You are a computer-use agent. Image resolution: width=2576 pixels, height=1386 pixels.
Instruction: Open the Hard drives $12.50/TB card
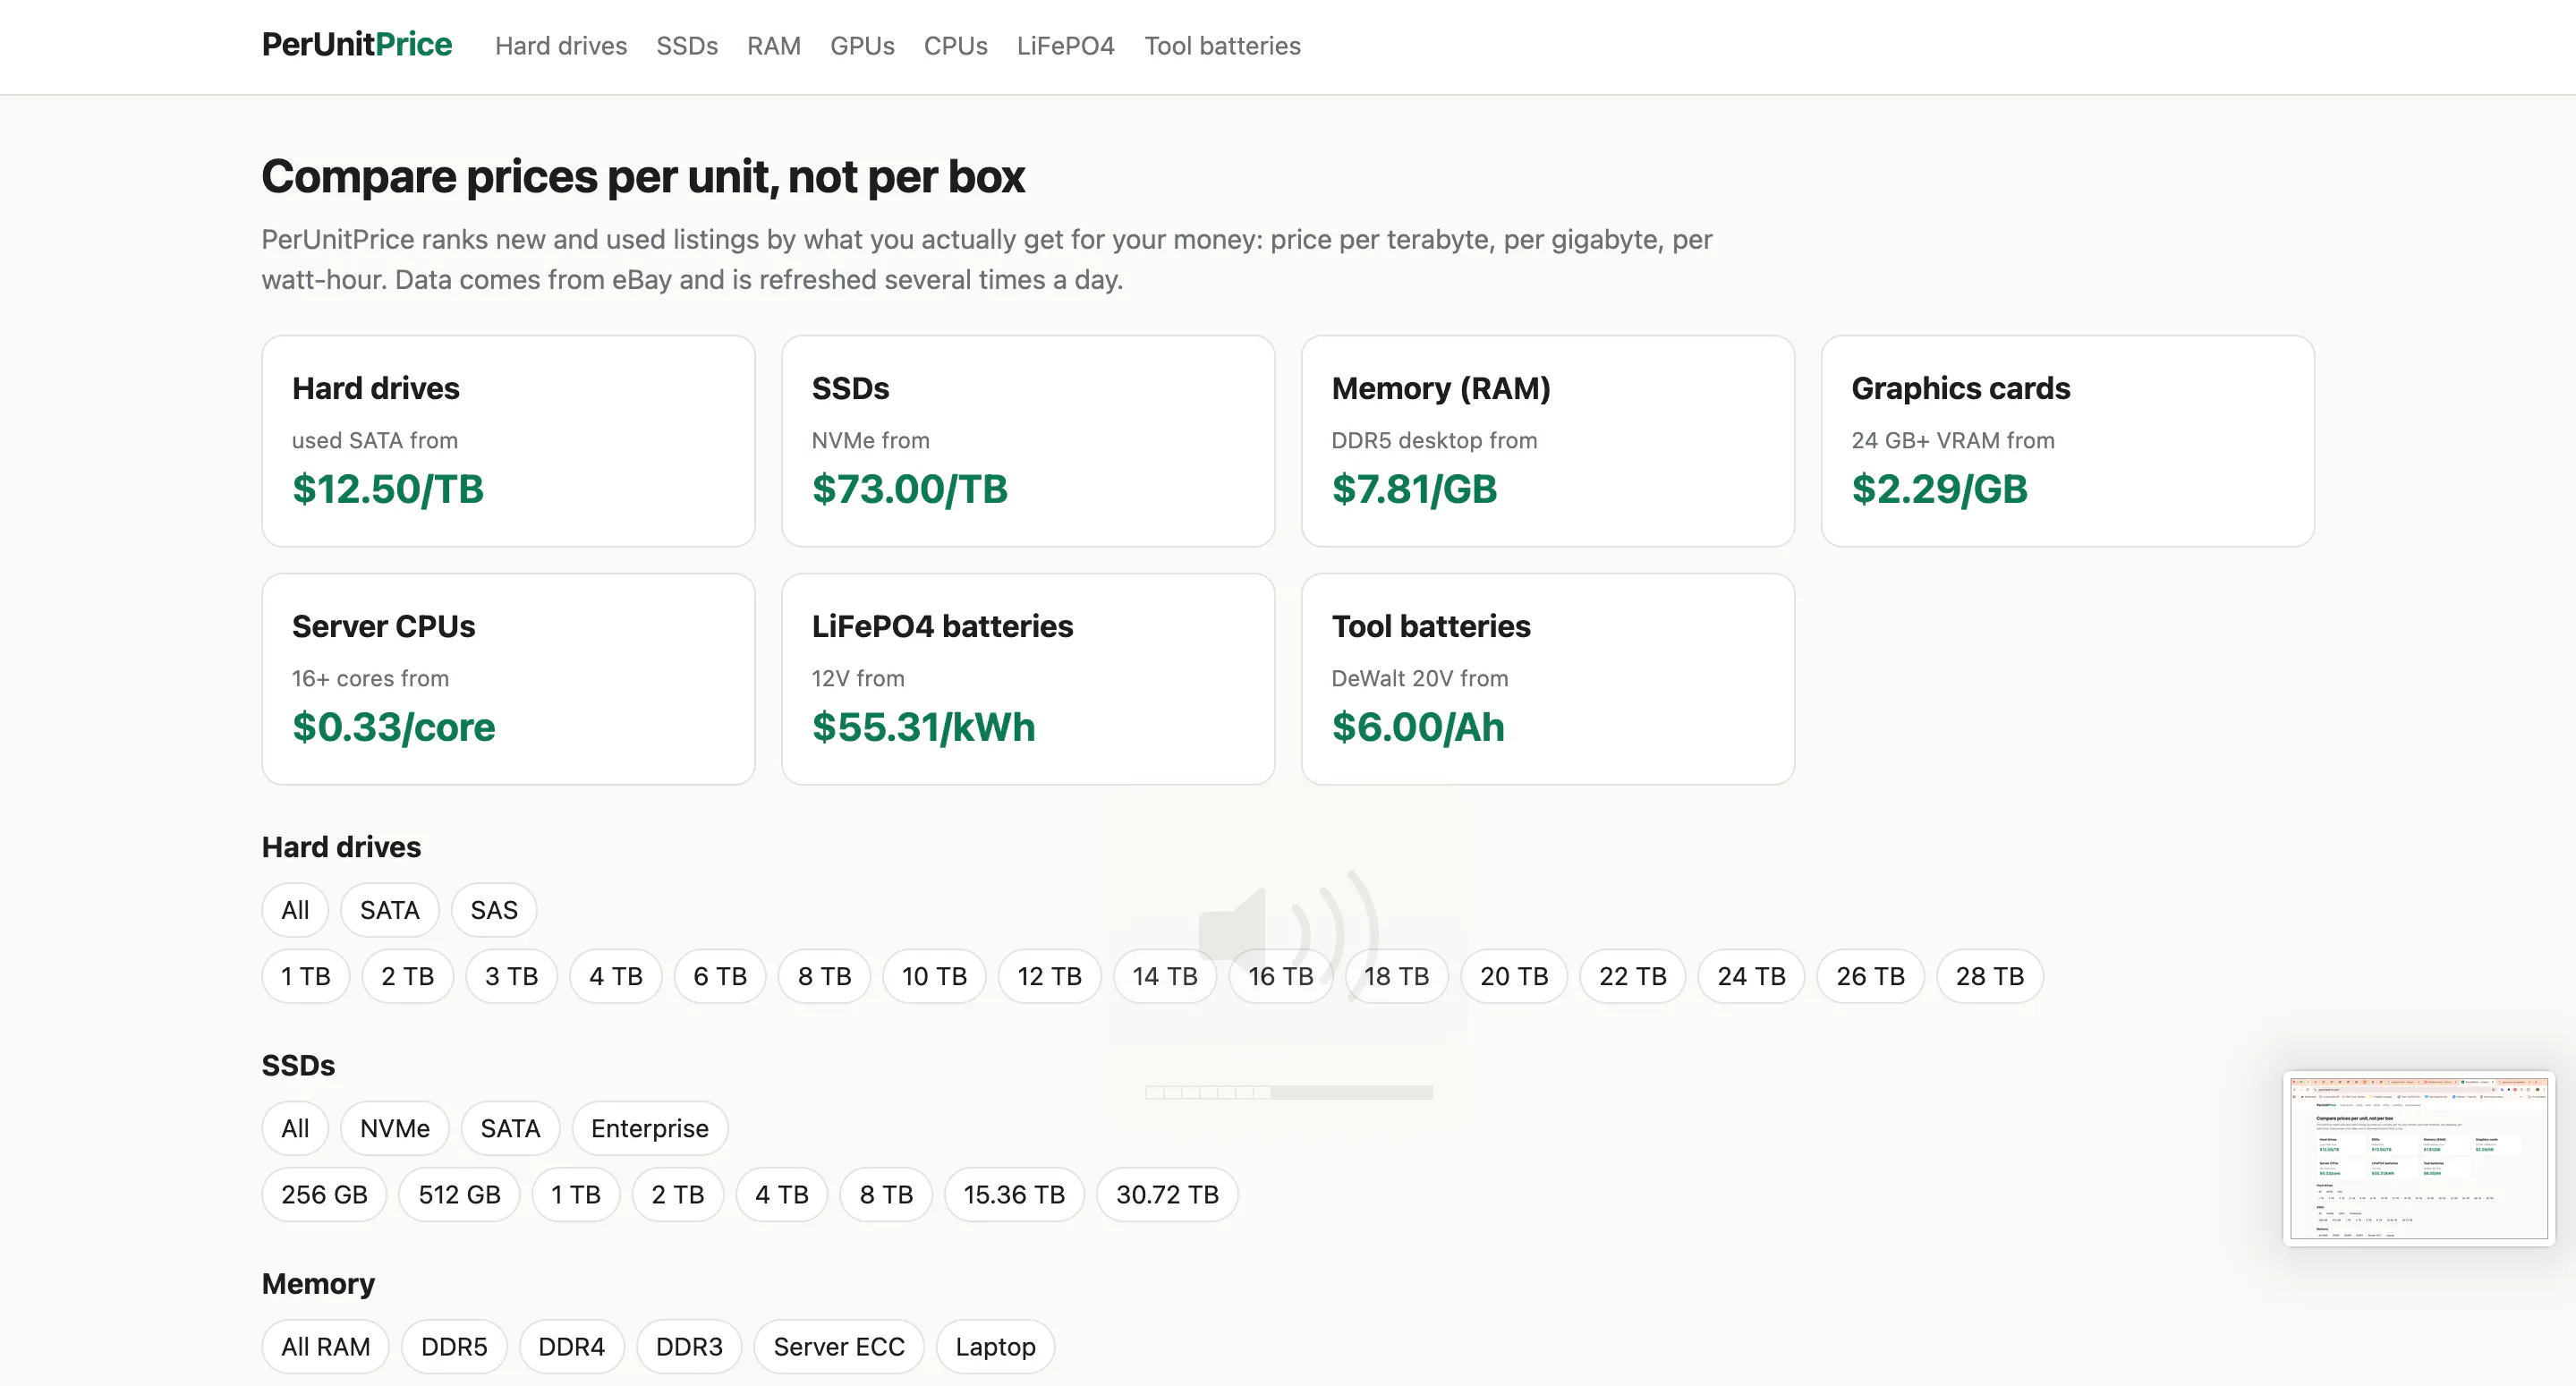pyautogui.click(x=508, y=441)
